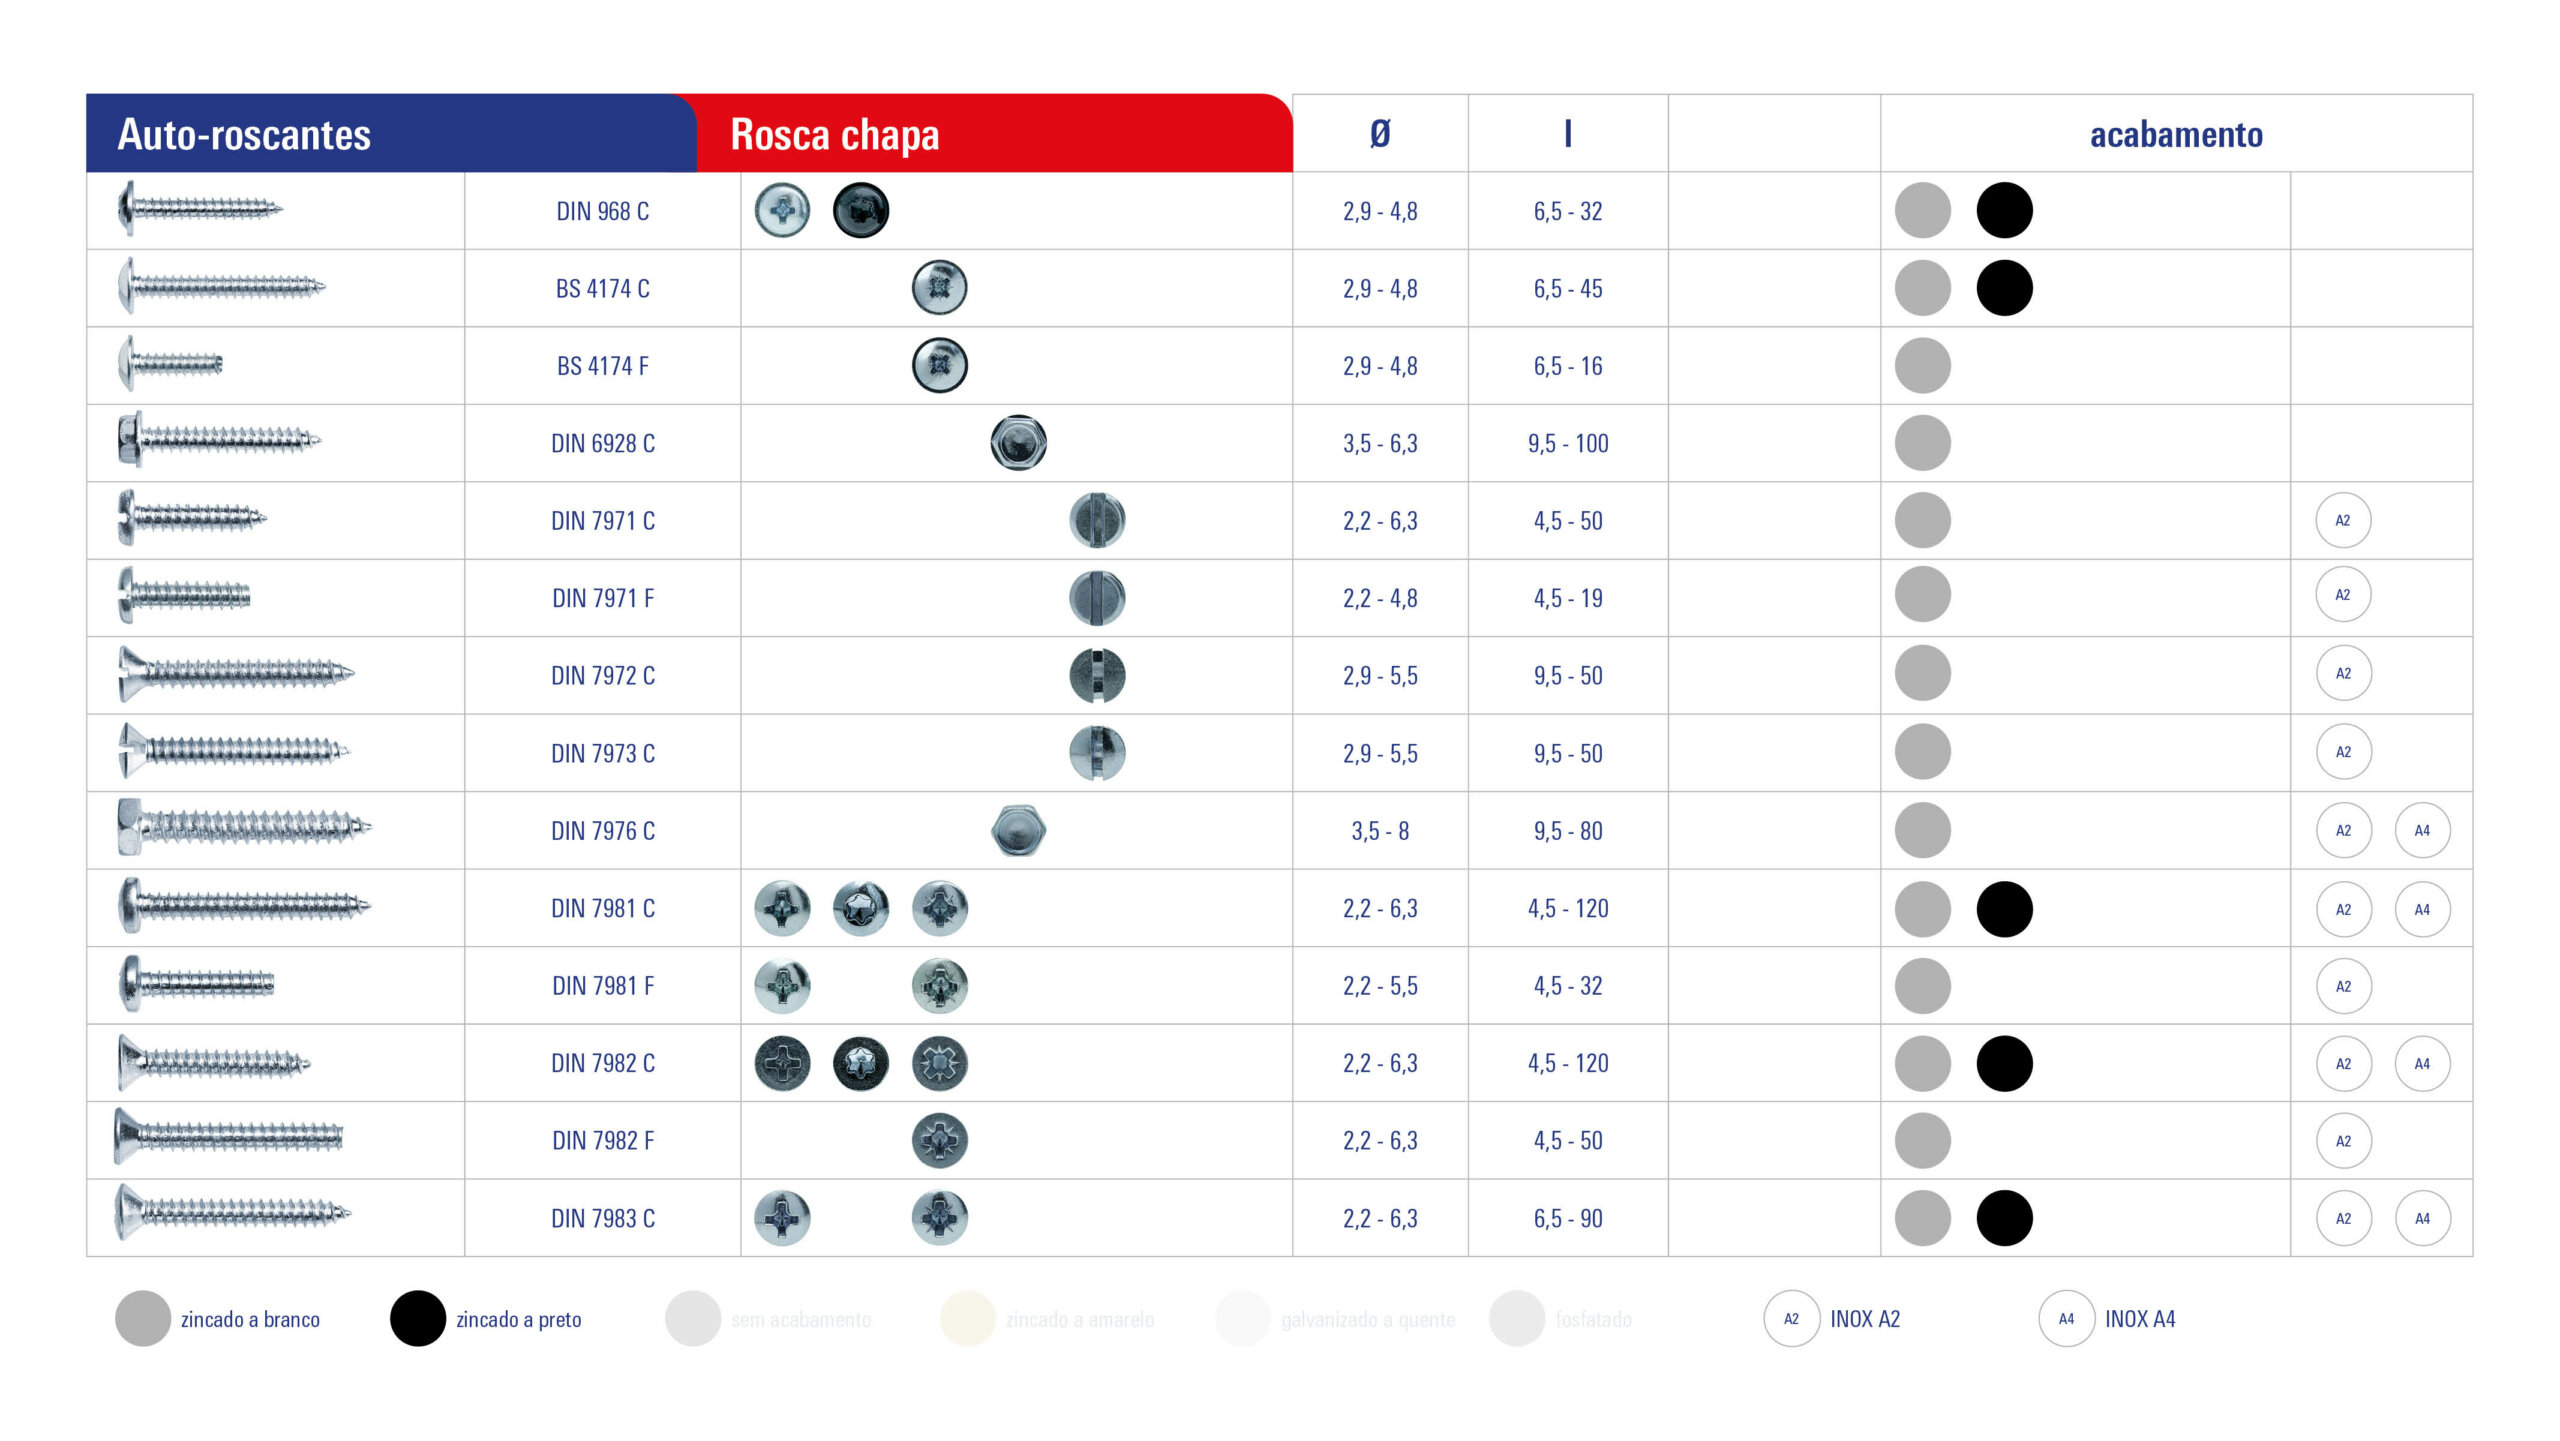Click the BS 4174 F label
Image resolution: width=2560 pixels, height=1441 pixels.
point(603,366)
